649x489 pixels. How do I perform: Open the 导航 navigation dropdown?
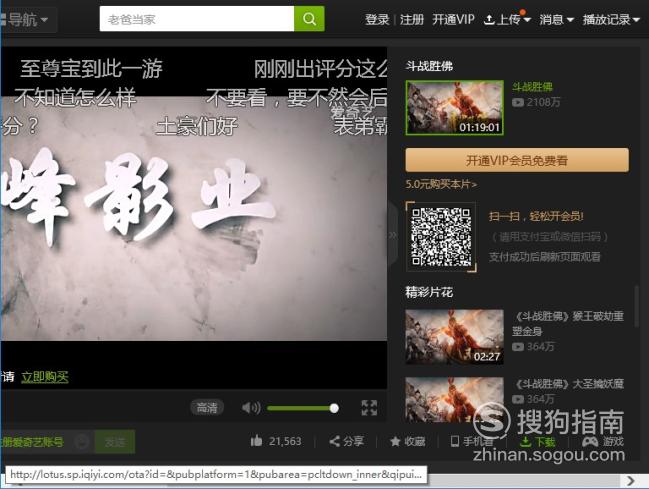point(27,19)
